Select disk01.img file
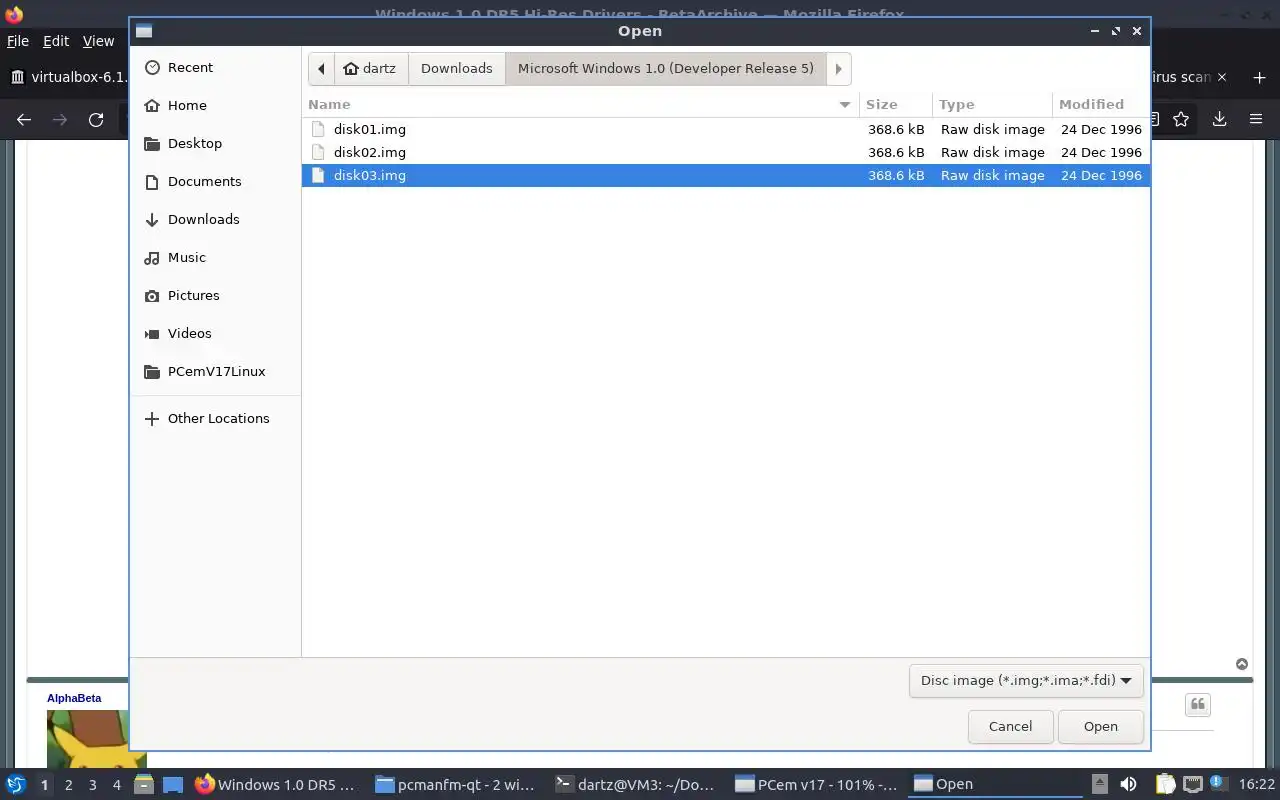This screenshot has height=800, width=1280. [x=725, y=129]
